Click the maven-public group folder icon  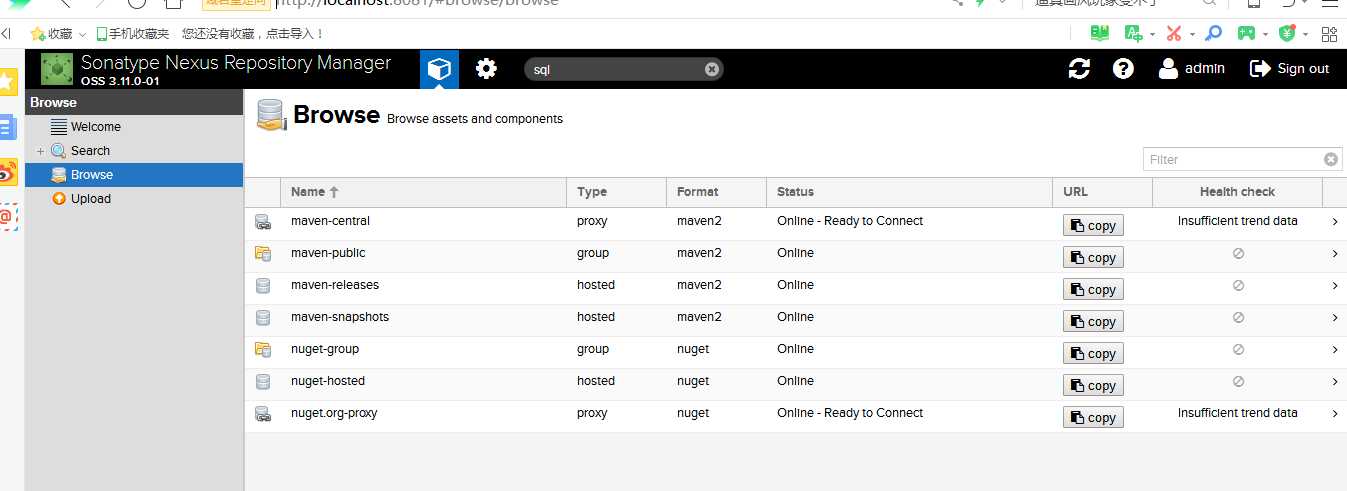(263, 254)
